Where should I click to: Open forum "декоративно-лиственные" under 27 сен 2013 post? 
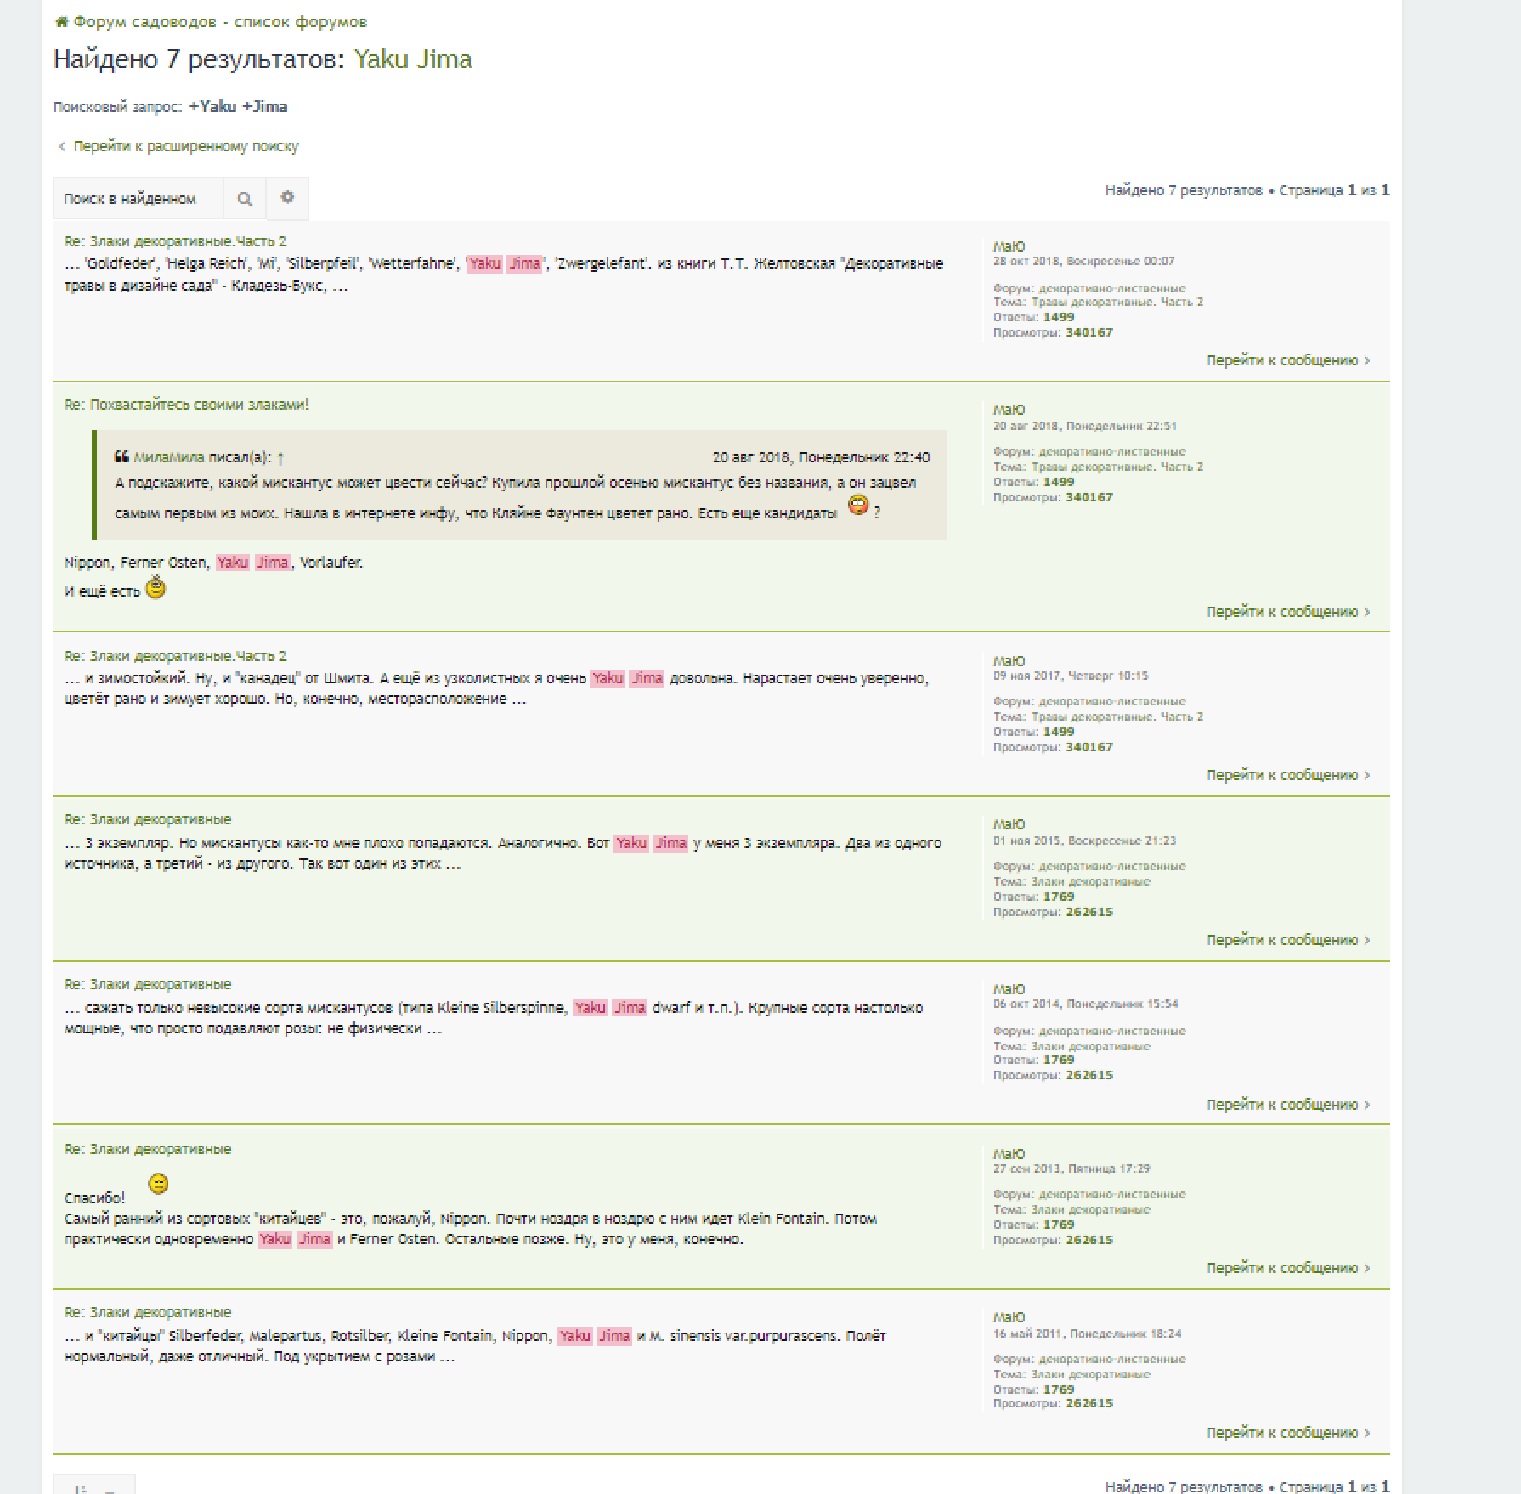[1111, 1194]
